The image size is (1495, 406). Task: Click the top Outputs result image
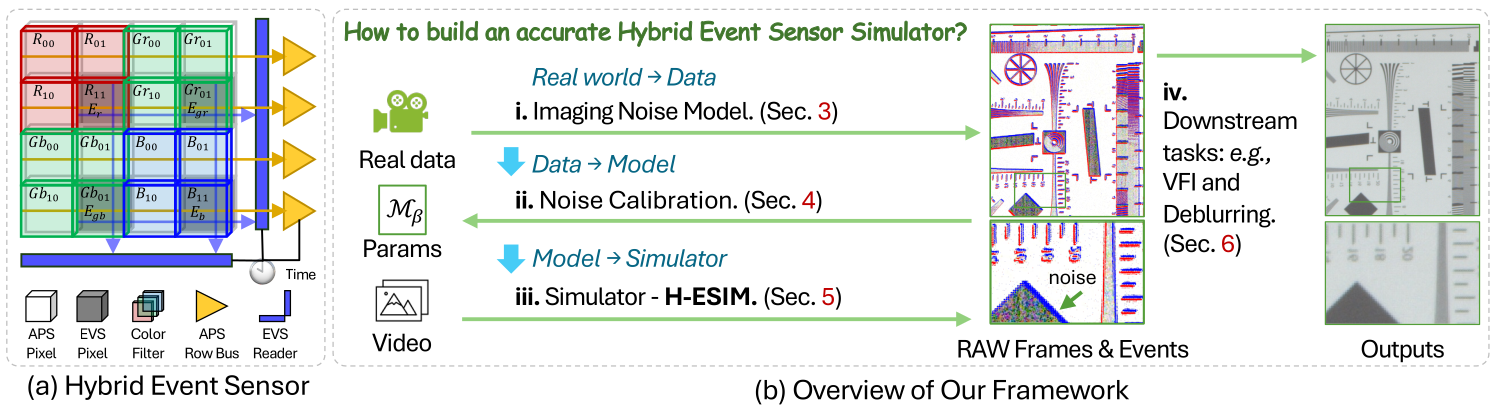point(1402,120)
